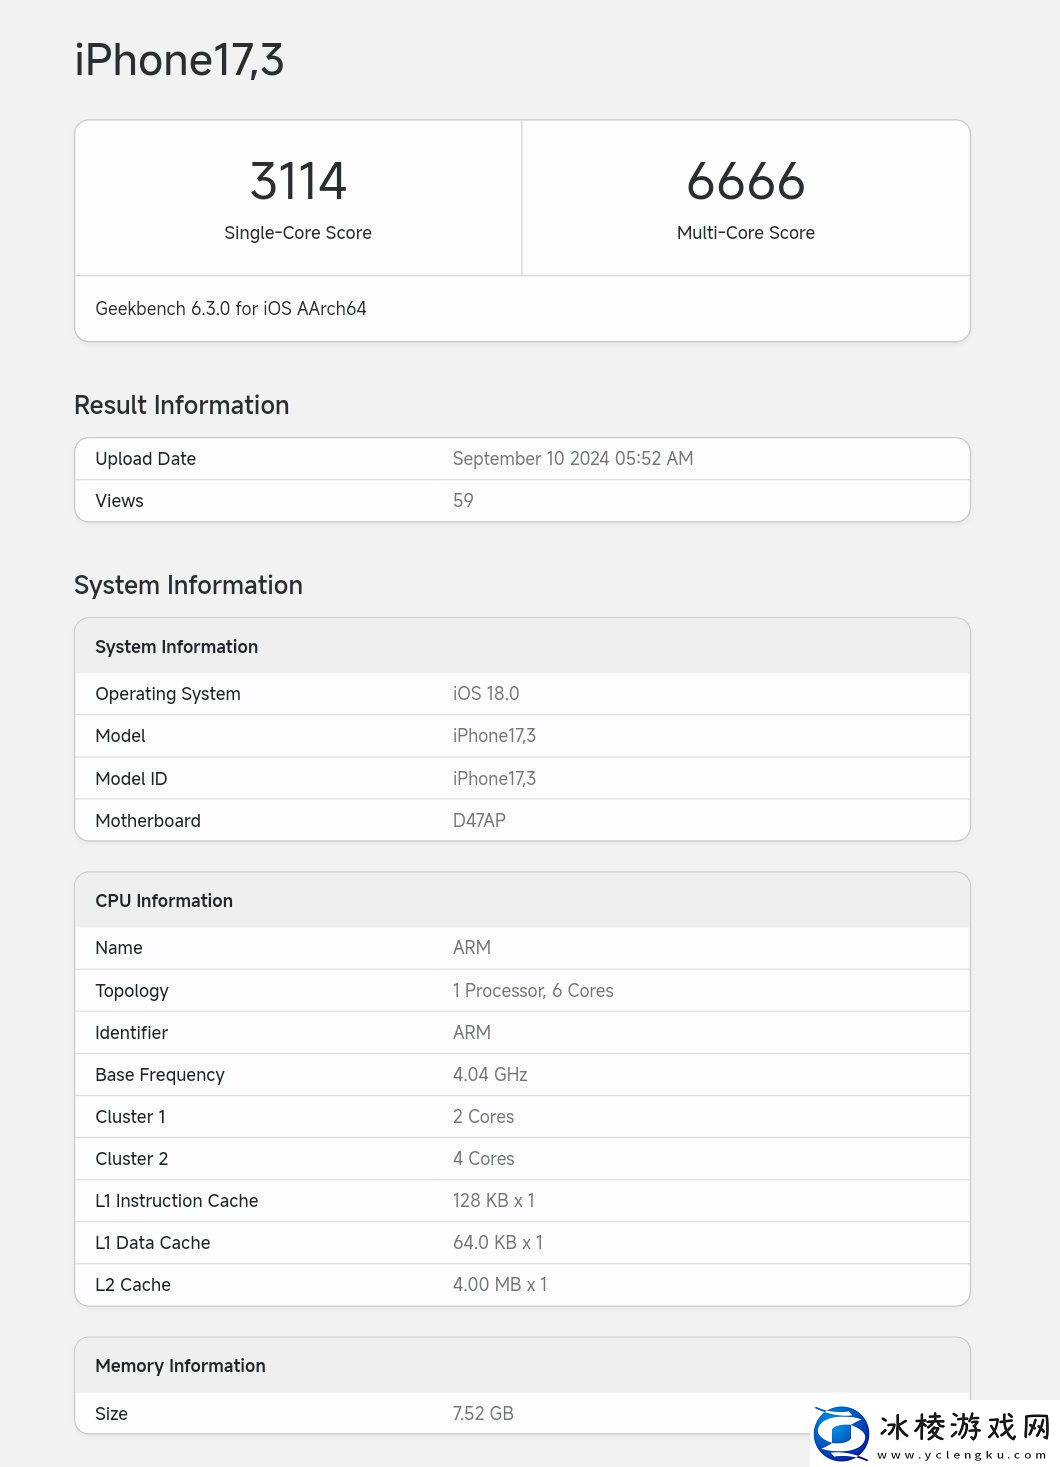Expand the System Information section

pyautogui.click(x=188, y=585)
